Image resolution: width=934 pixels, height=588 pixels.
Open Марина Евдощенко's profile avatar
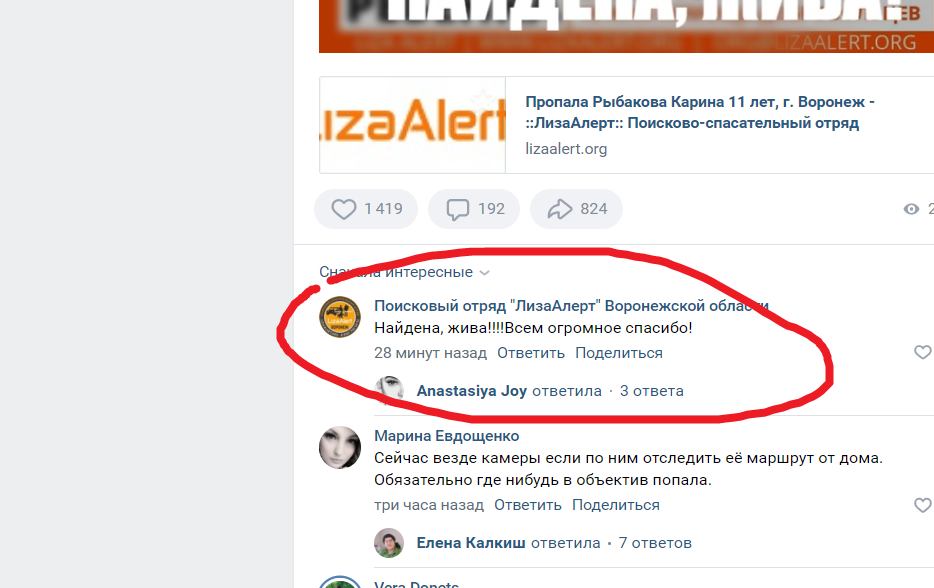(x=340, y=447)
